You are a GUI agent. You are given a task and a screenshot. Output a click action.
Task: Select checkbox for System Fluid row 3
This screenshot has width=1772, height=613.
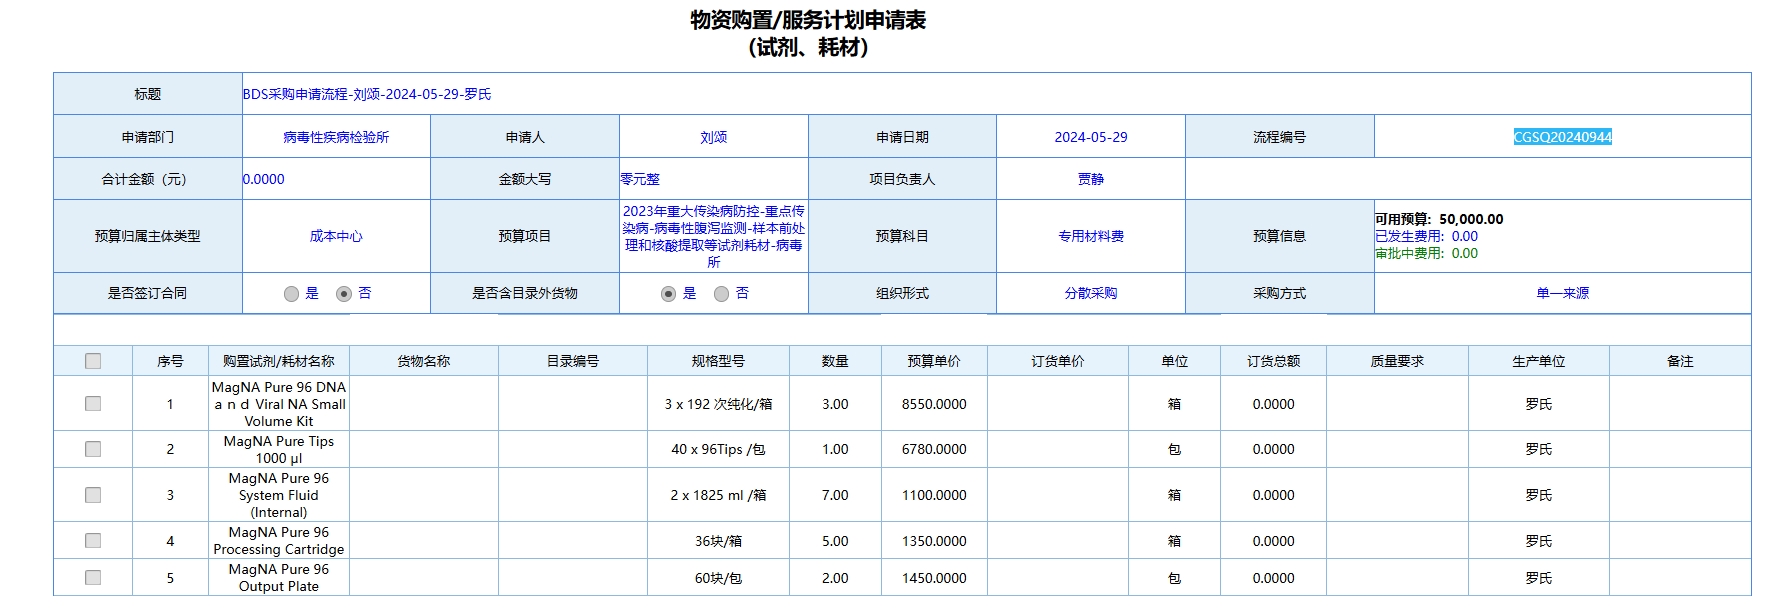coord(93,495)
